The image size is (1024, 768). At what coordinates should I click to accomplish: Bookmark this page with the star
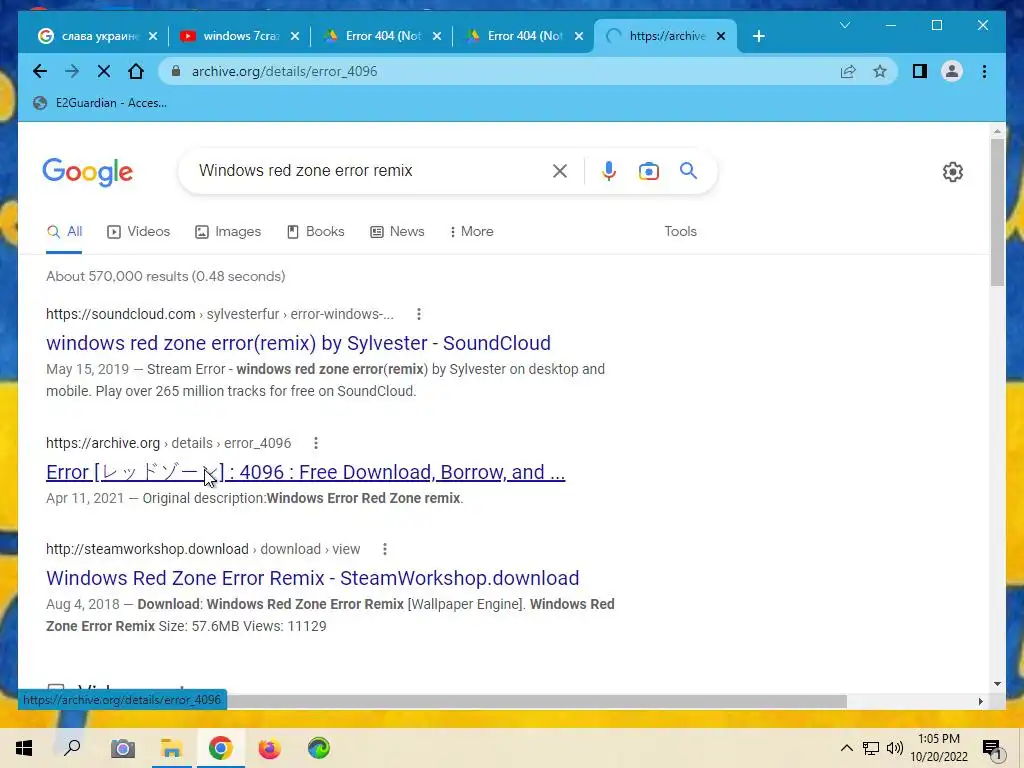(x=880, y=71)
